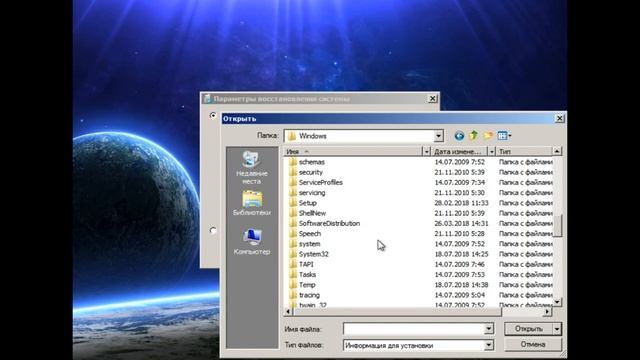
Task: Sort by the Тип column header
Action: 524,151
